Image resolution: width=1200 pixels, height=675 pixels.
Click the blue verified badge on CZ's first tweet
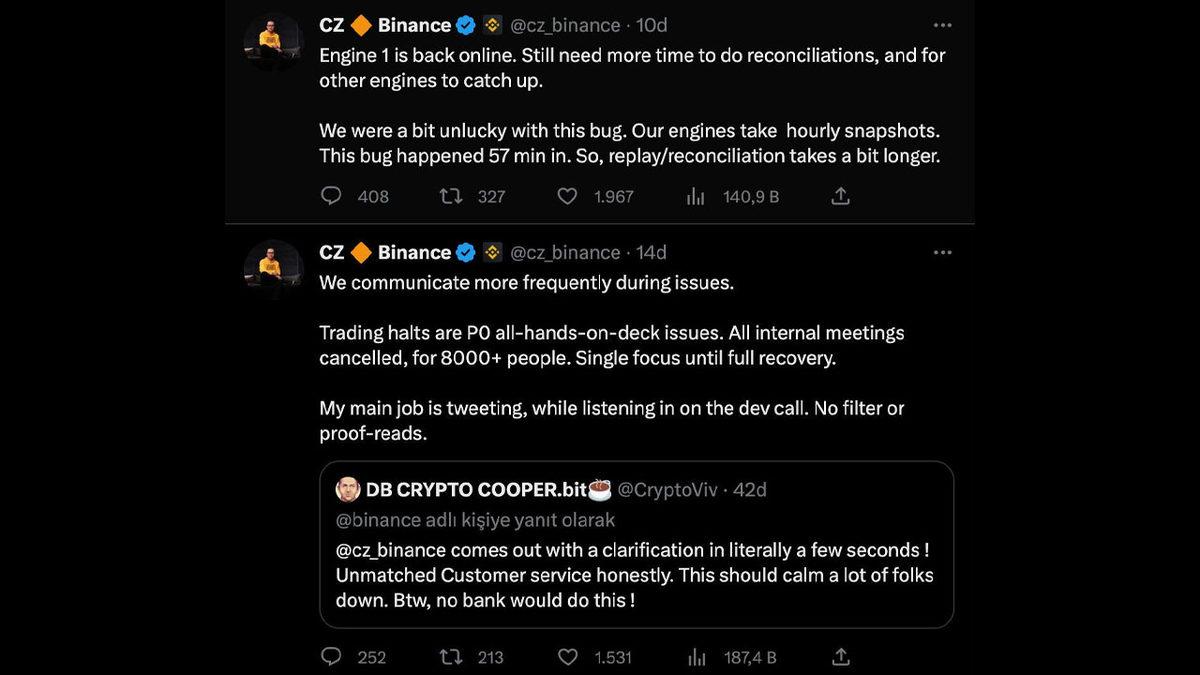[x=464, y=25]
